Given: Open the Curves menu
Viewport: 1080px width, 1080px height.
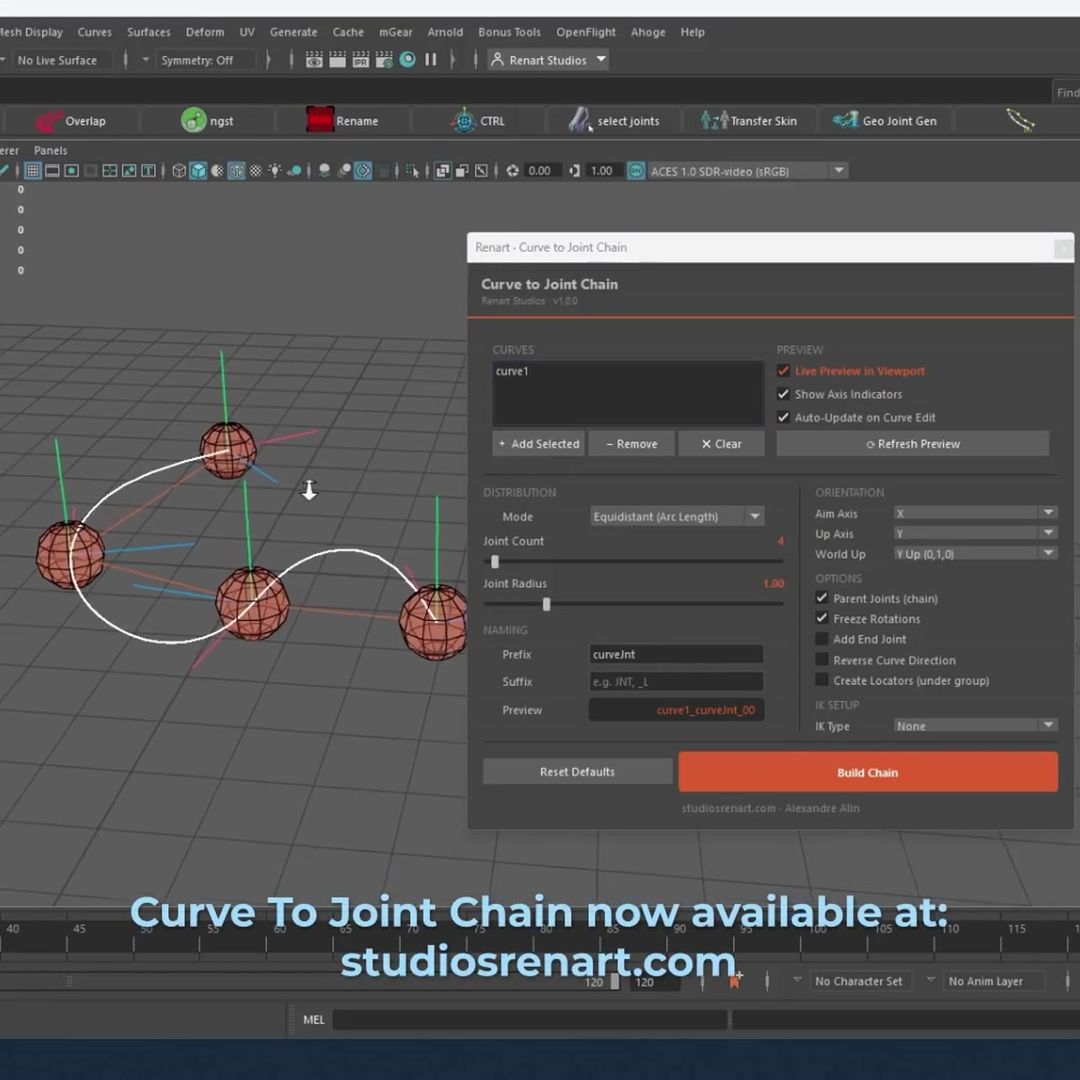Looking at the screenshot, I should pyautogui.click(x=94, y=32).
